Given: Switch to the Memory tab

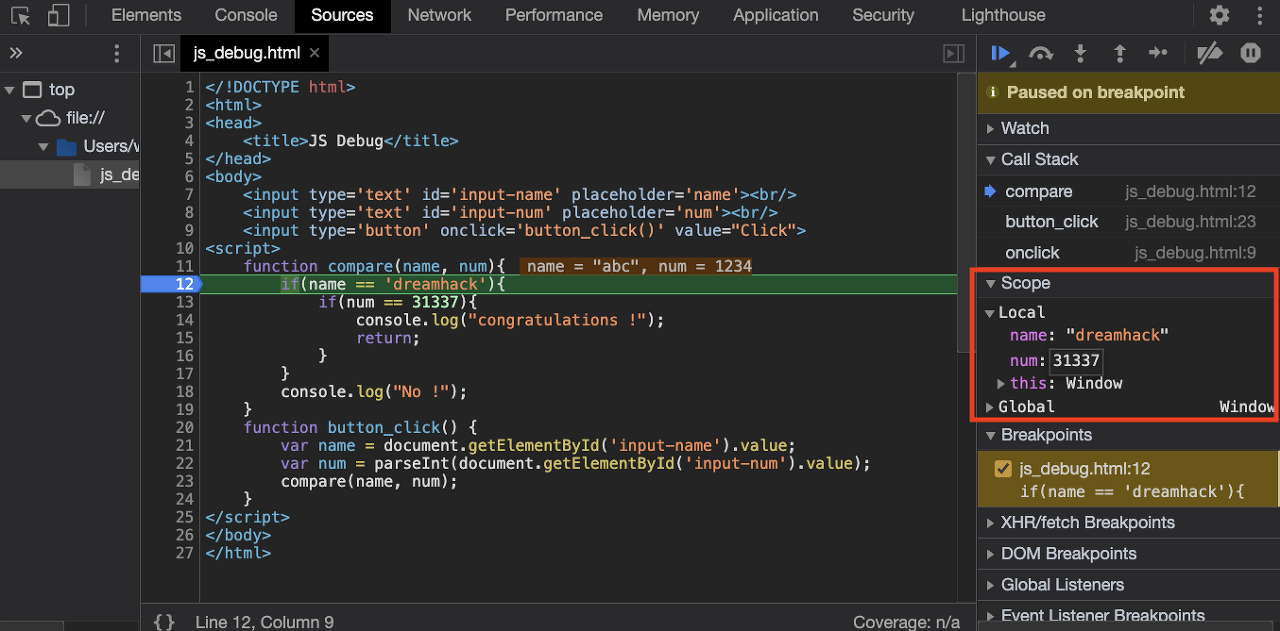Looking at the screenshot, I should pos(668,15).
